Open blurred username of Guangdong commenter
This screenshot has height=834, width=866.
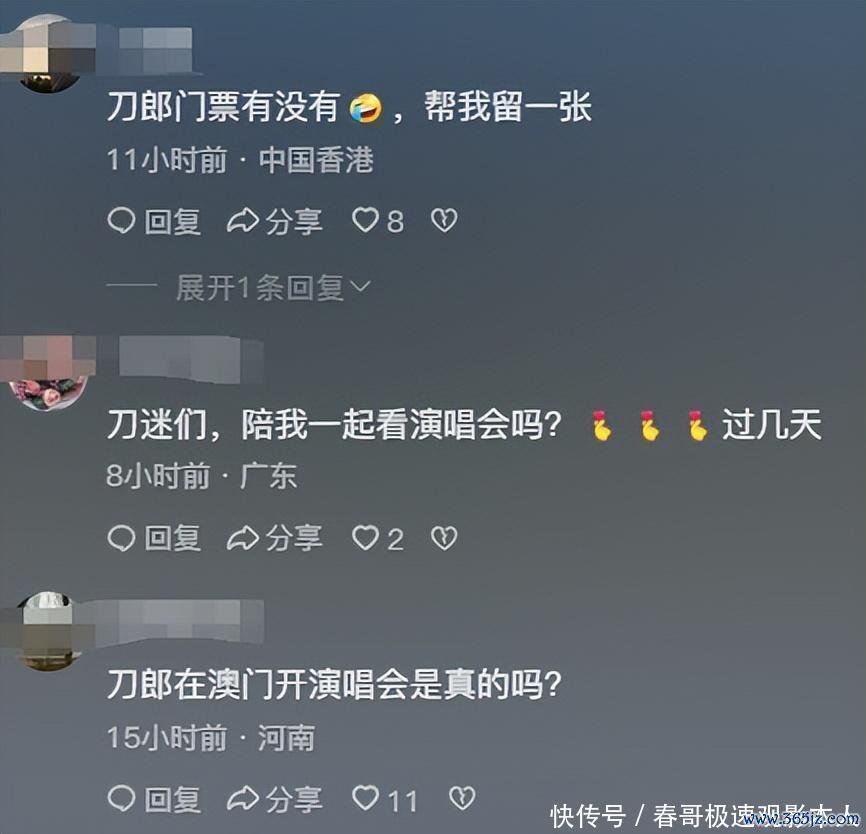click(x=182, y=360)
